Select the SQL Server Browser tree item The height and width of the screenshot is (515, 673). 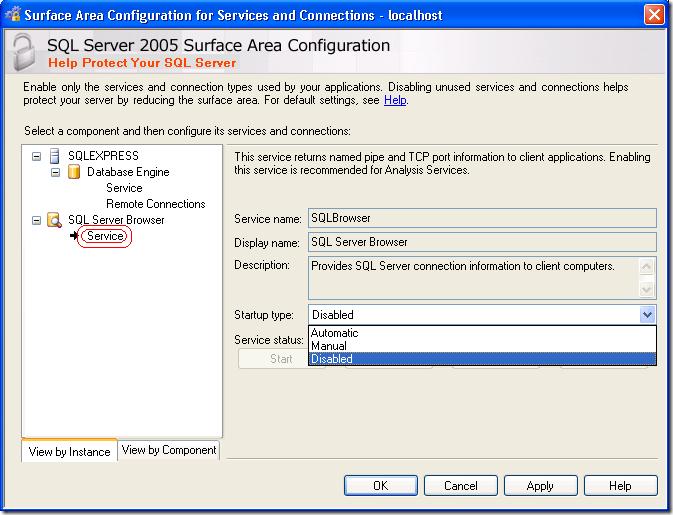[x=116, y=220]
